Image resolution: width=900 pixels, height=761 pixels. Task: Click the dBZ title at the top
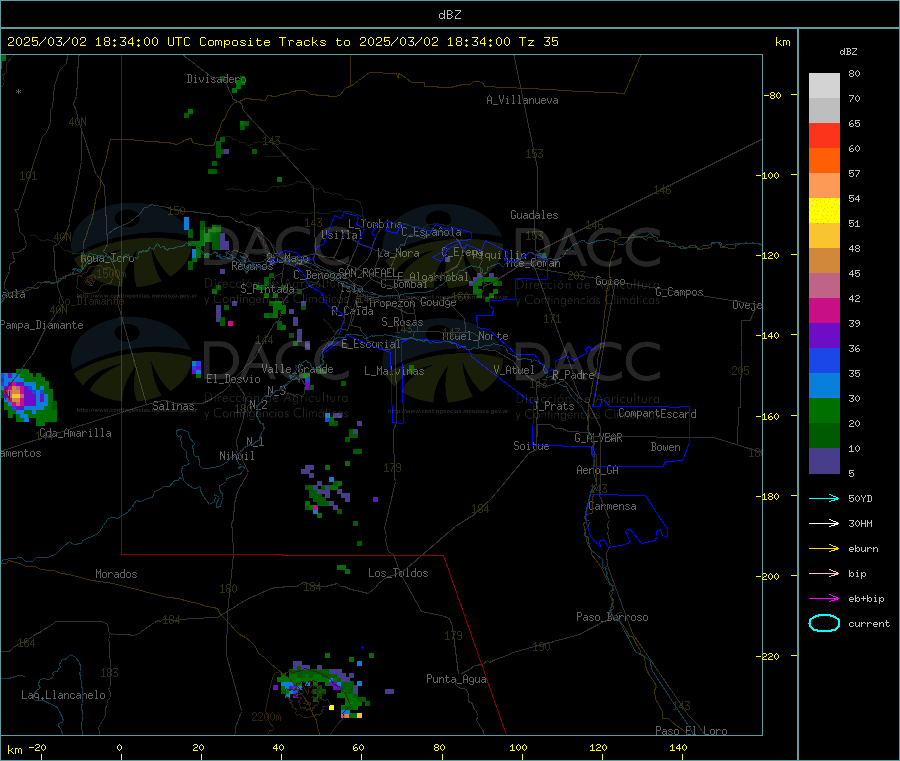click(x=449, y=15)
